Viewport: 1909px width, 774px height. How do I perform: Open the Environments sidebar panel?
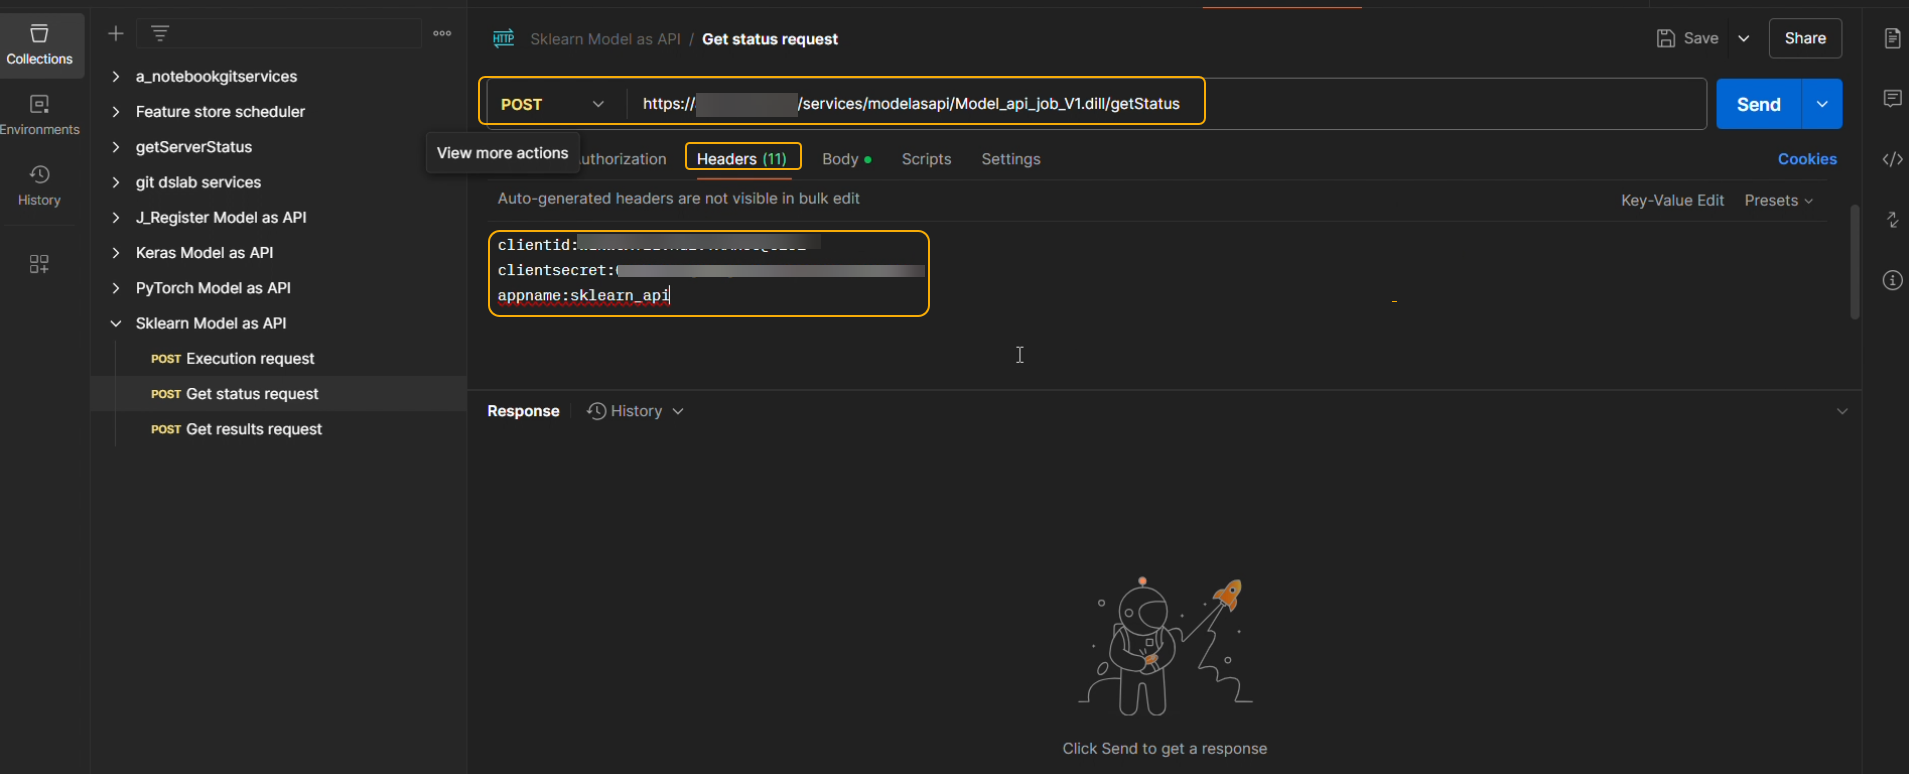39,115
